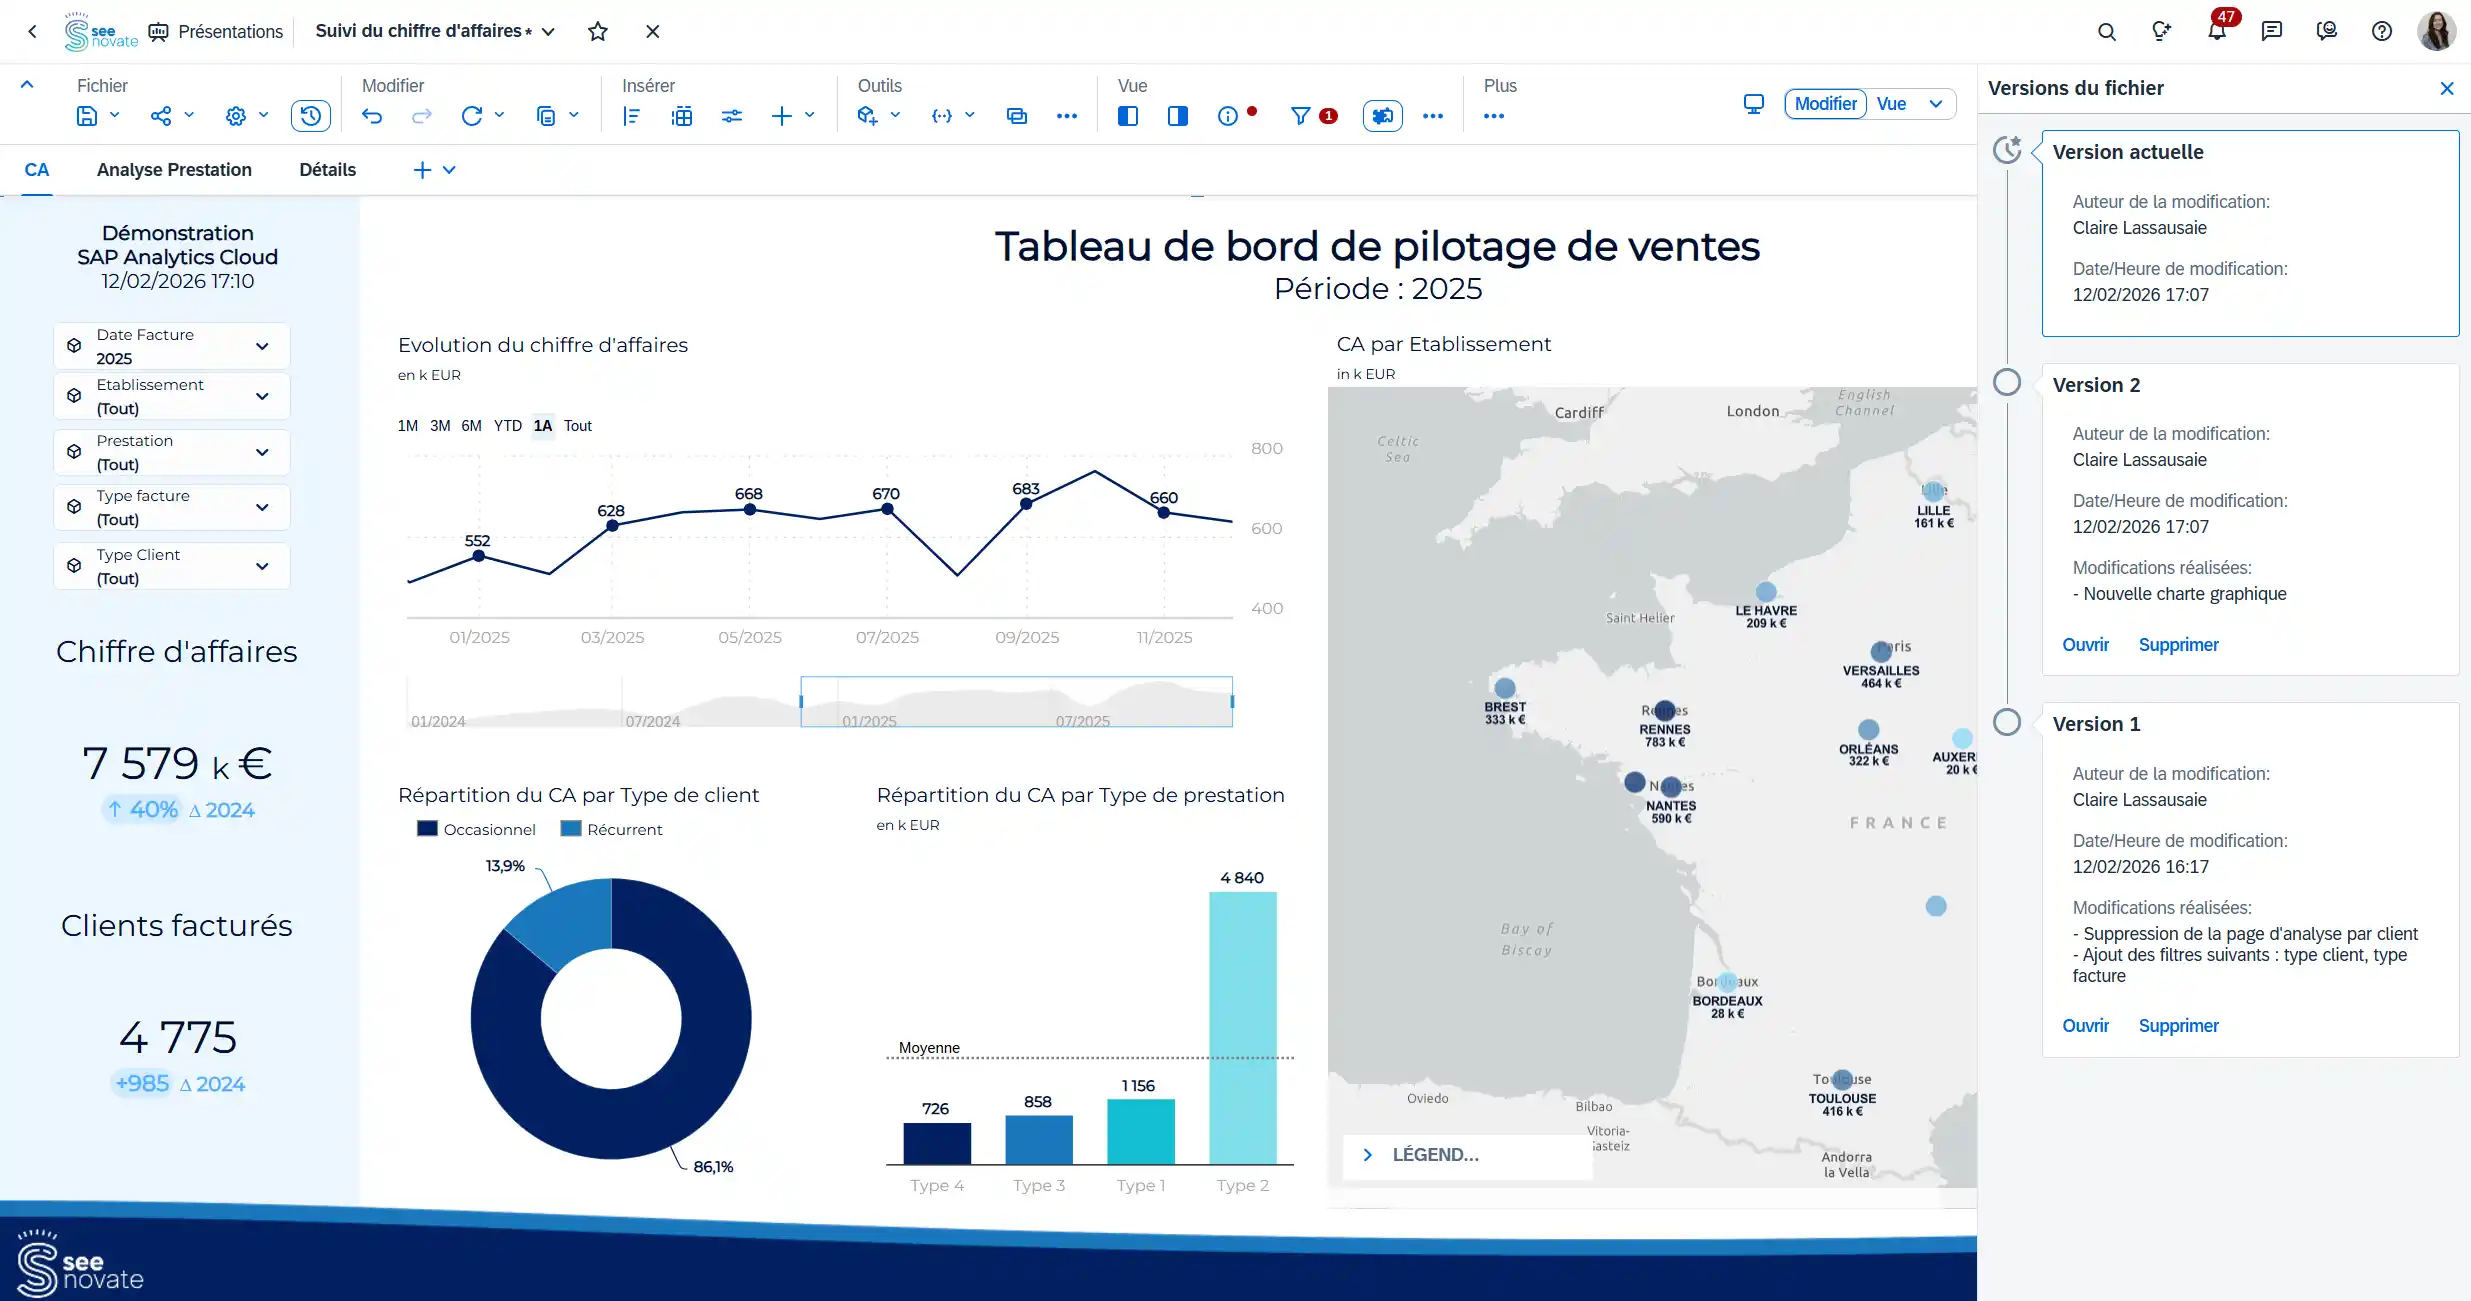Viewport: 2471px width, 1301px height.
Task: Insert a chart via the chart icon
Action: click(x=631, y=116)
